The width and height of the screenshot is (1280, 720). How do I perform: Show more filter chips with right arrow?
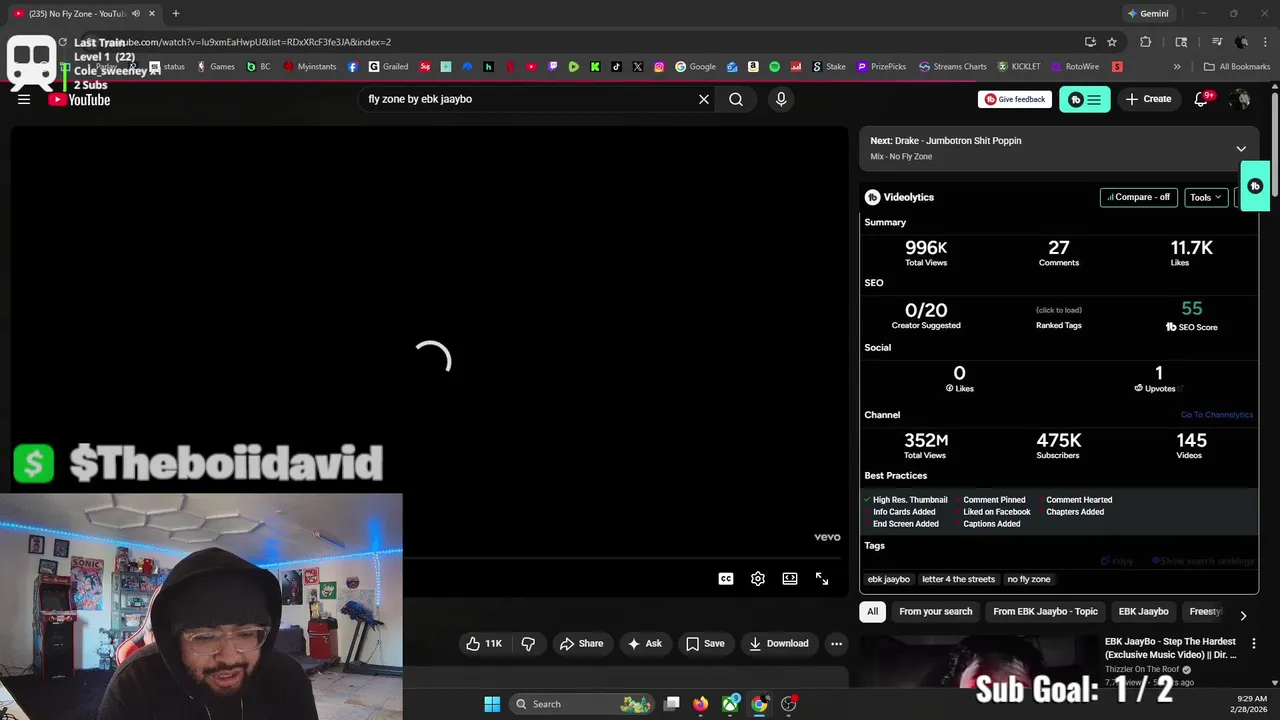pyautogui.click(x=1243, y=616)
